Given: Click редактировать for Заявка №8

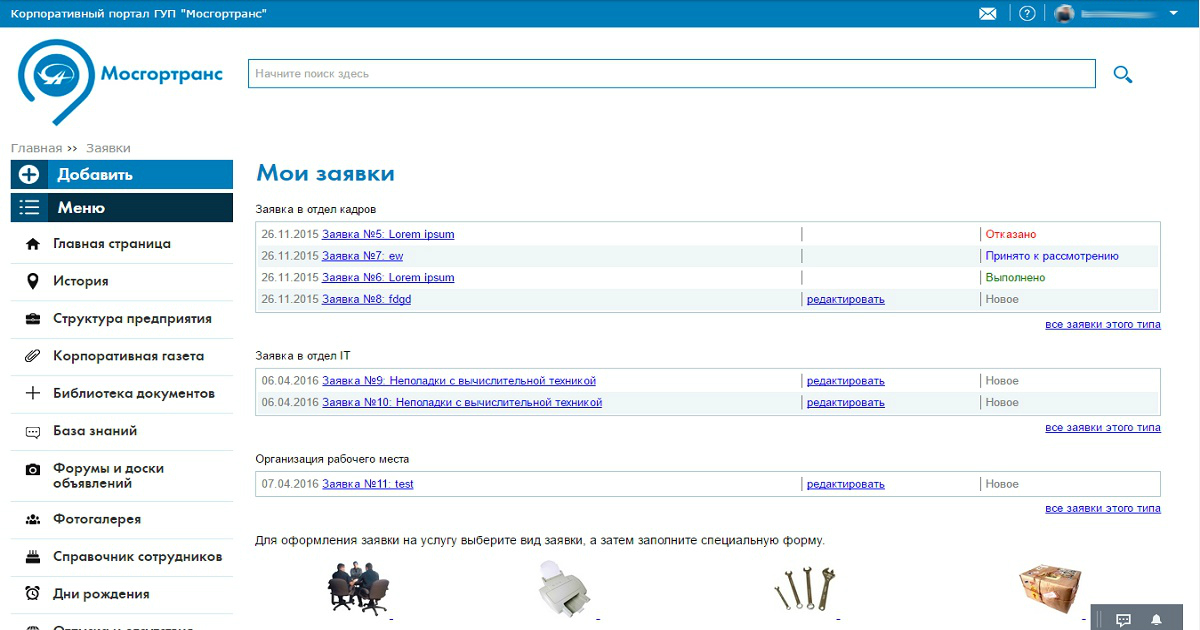Looking at the screenshot, I should pos(845,299).
